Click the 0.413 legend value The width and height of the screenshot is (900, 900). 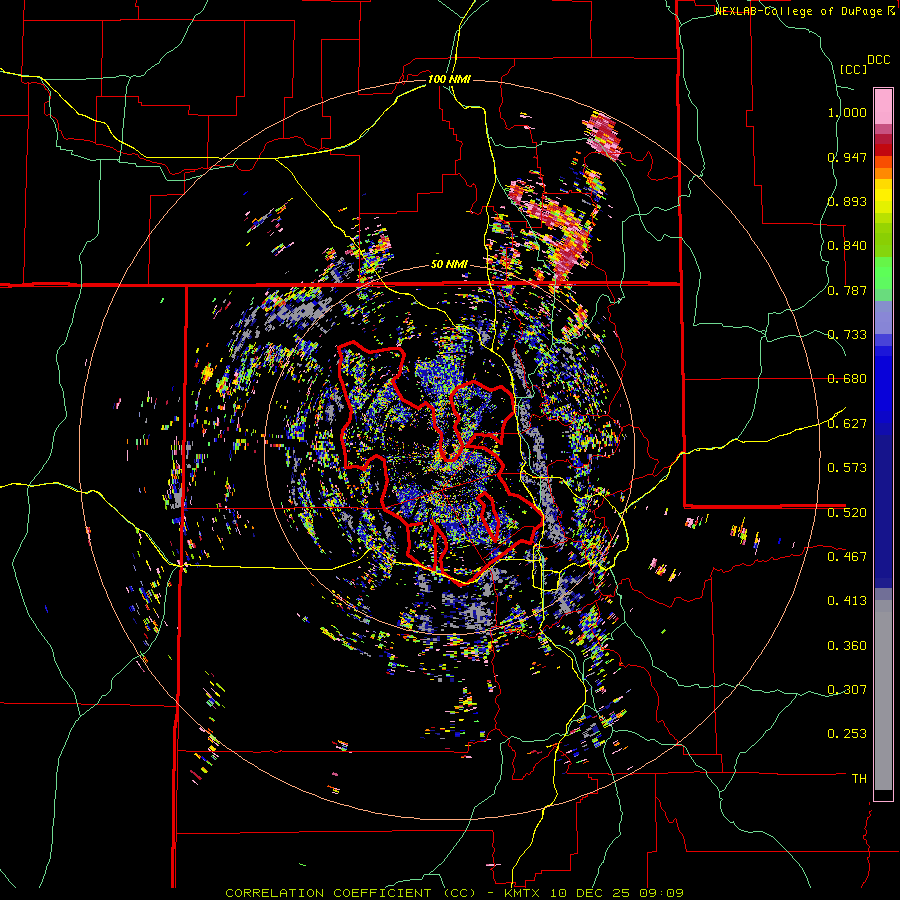[x=847, y=601]
